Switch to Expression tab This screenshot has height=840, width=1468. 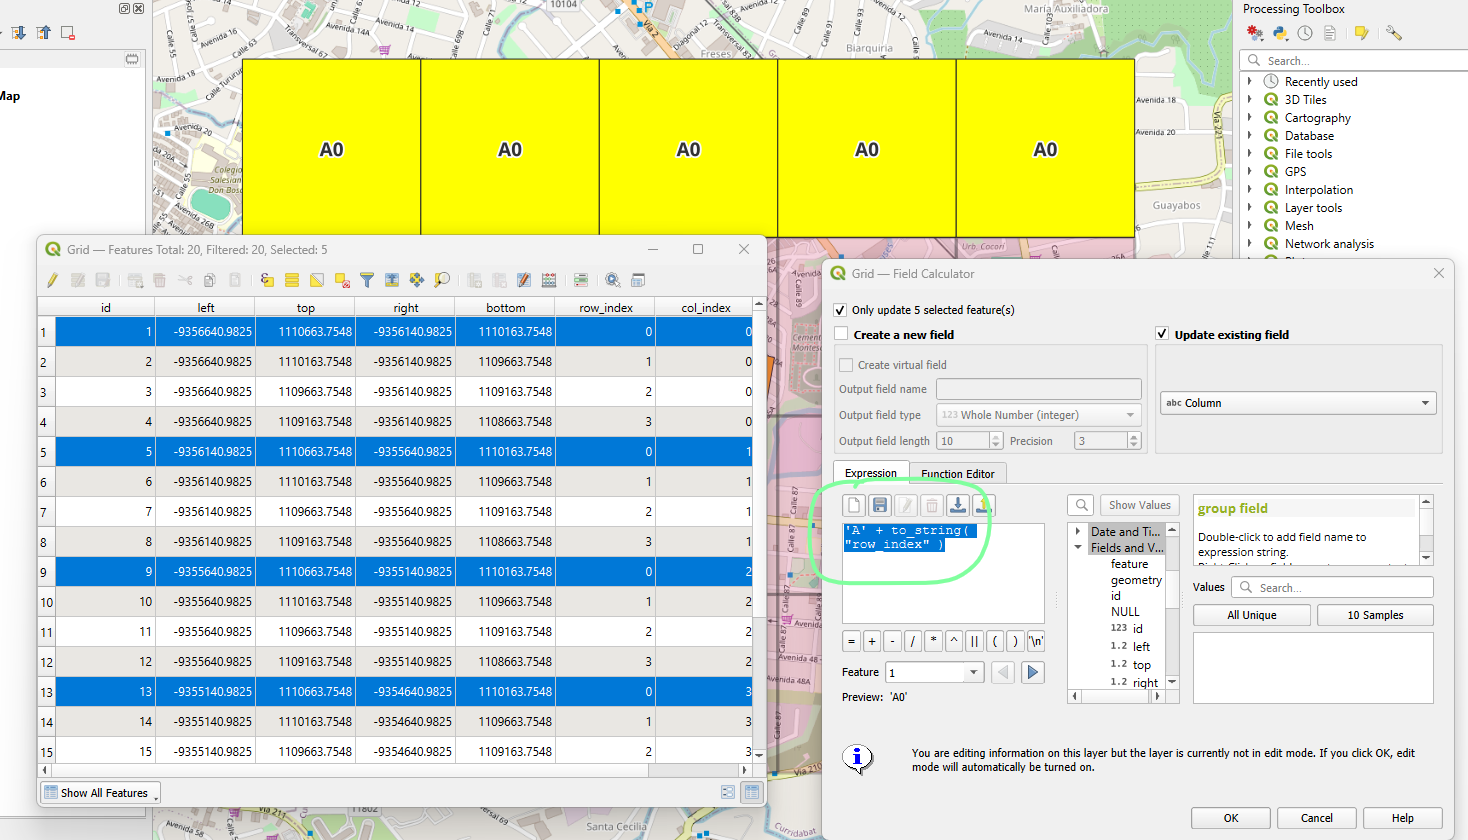(x=871, y=473)
